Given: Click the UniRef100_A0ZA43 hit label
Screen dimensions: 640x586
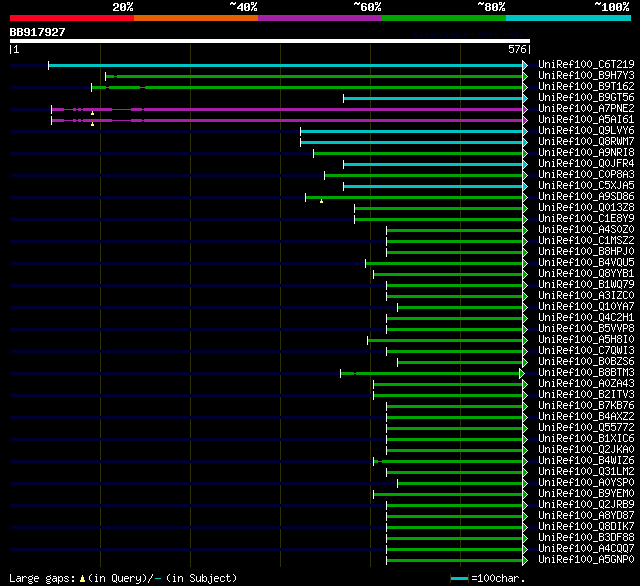Looking at the screenshot, I should 586,384.
